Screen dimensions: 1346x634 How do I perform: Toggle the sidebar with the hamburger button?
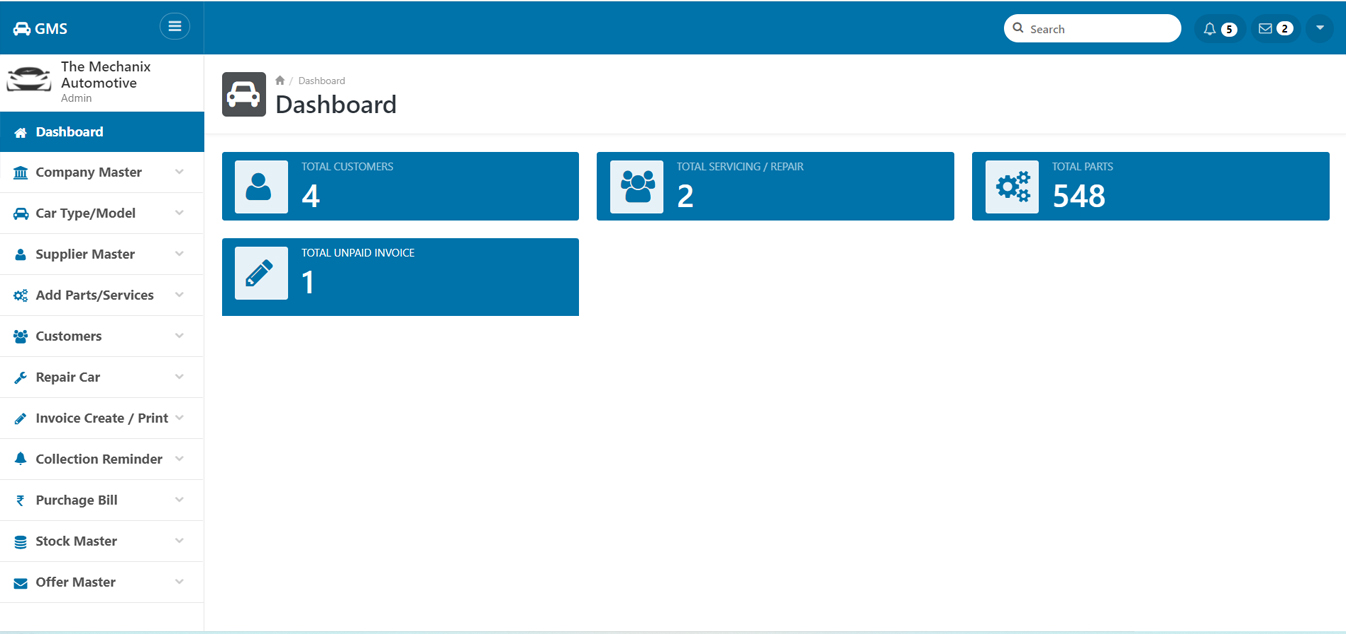coord(174,27)
